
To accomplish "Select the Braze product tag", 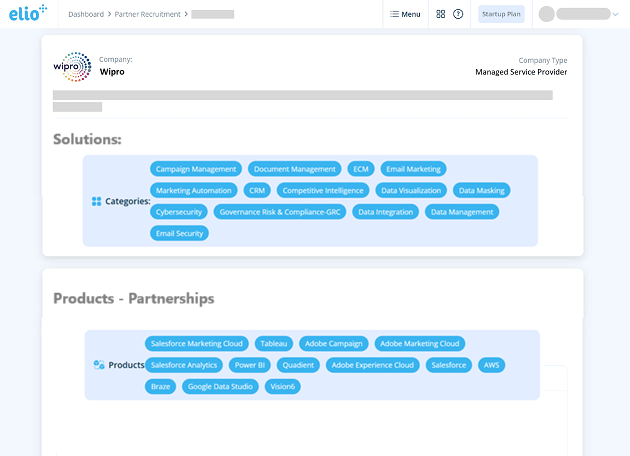I will (x=161, y=386).
